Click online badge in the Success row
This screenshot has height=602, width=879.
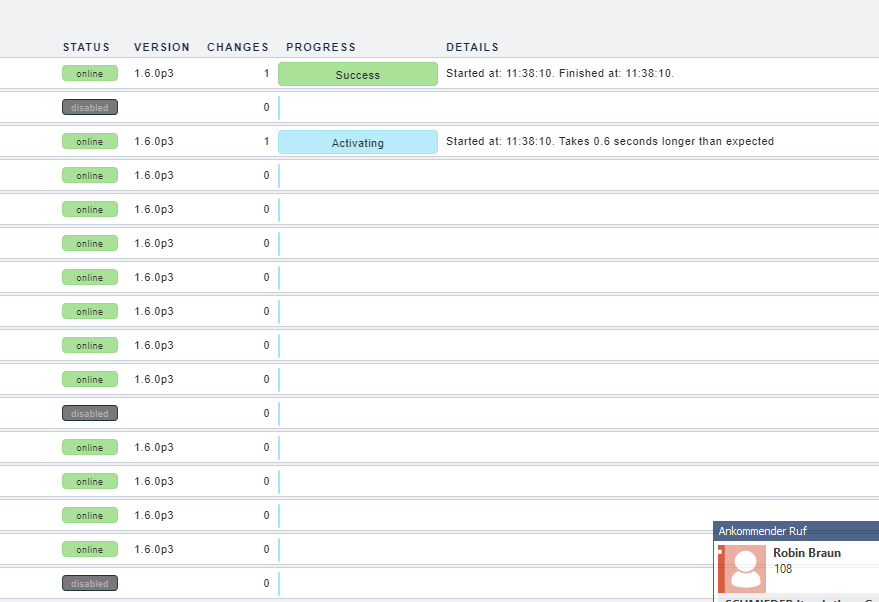[x=90, y=74]
